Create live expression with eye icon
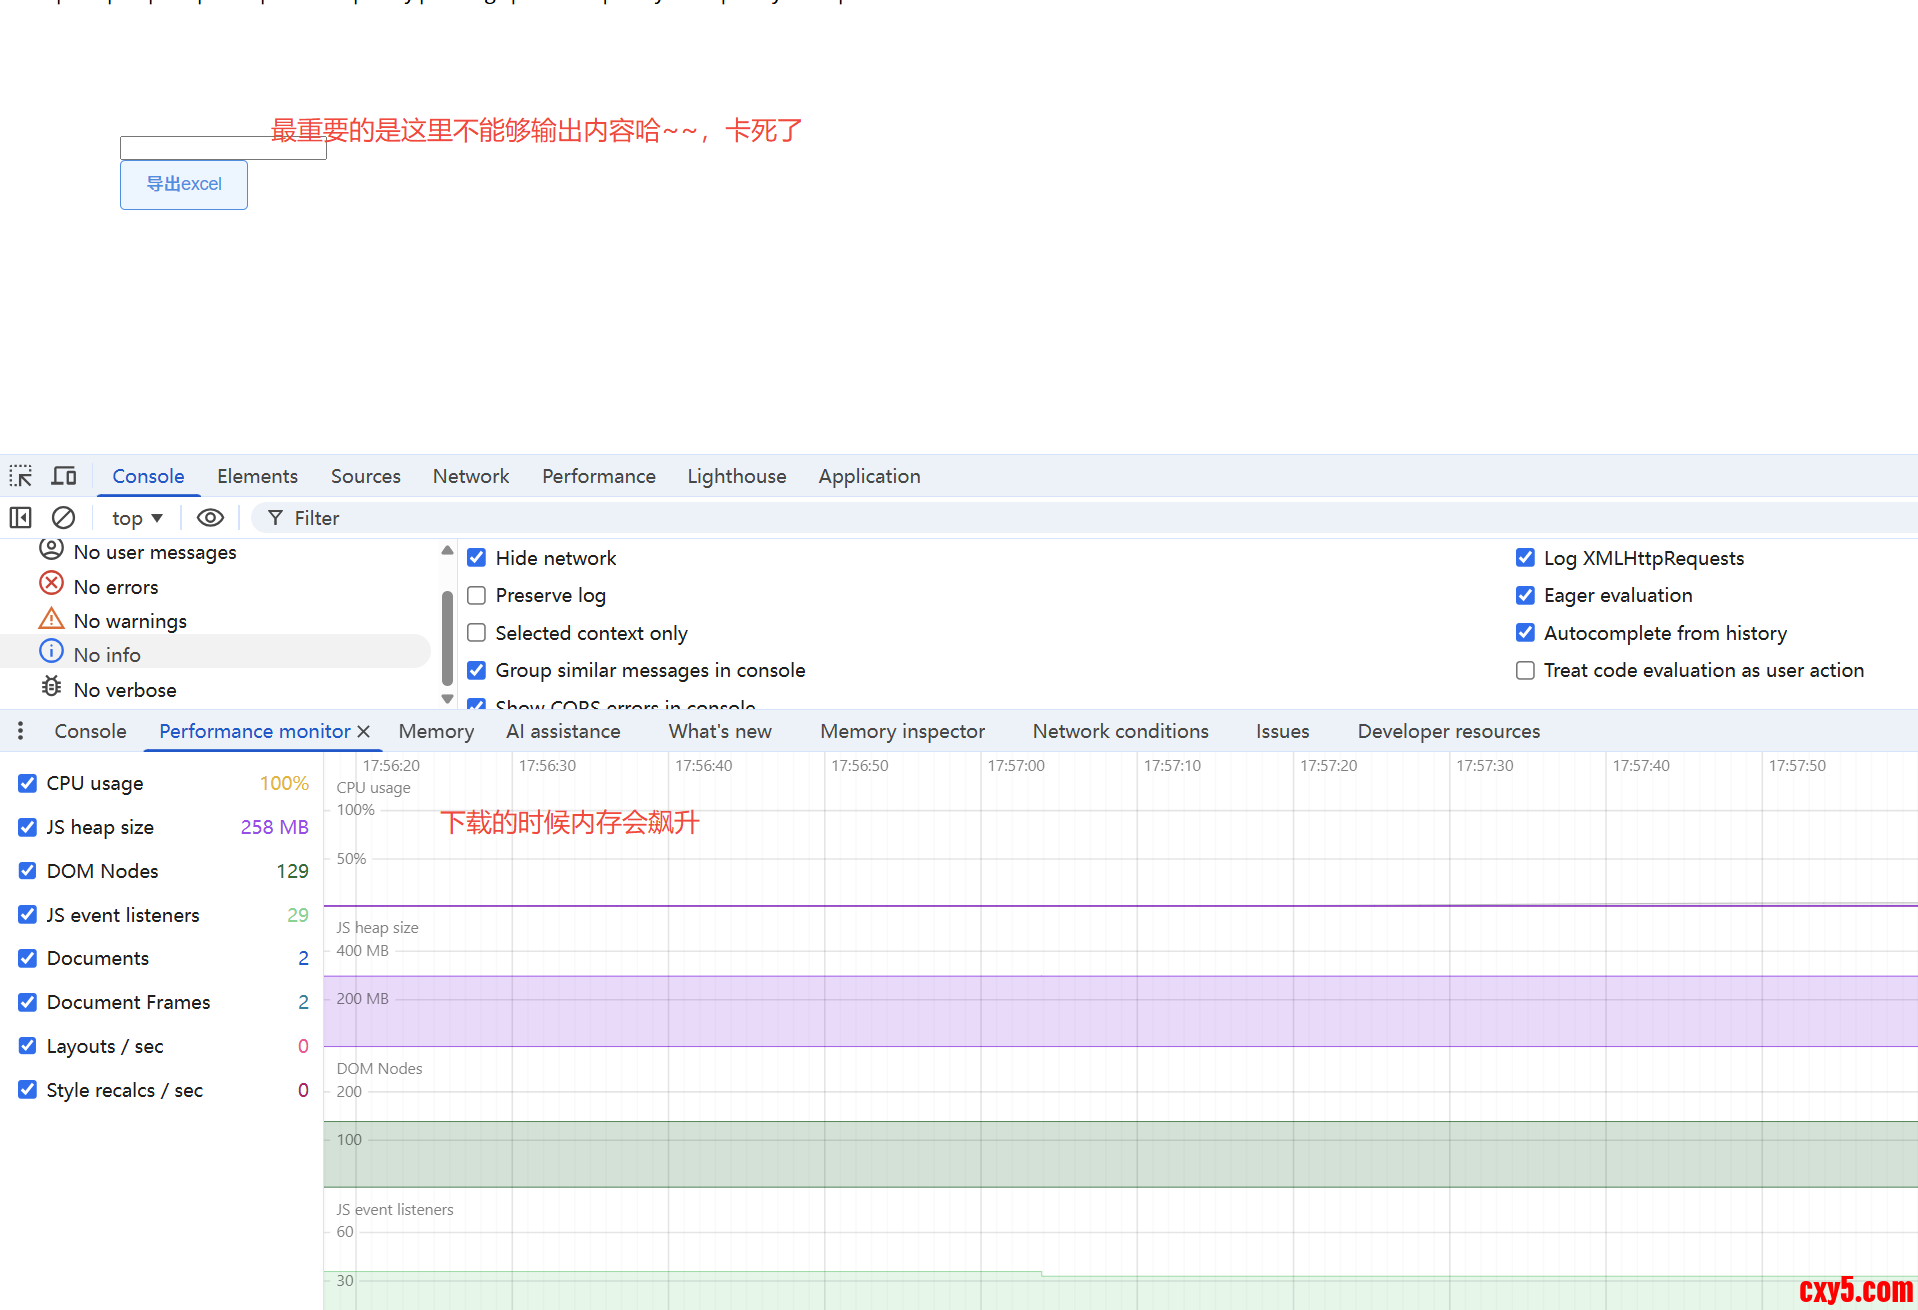The width and height of the screenshot is (1918, 1310). pos(210,518)
